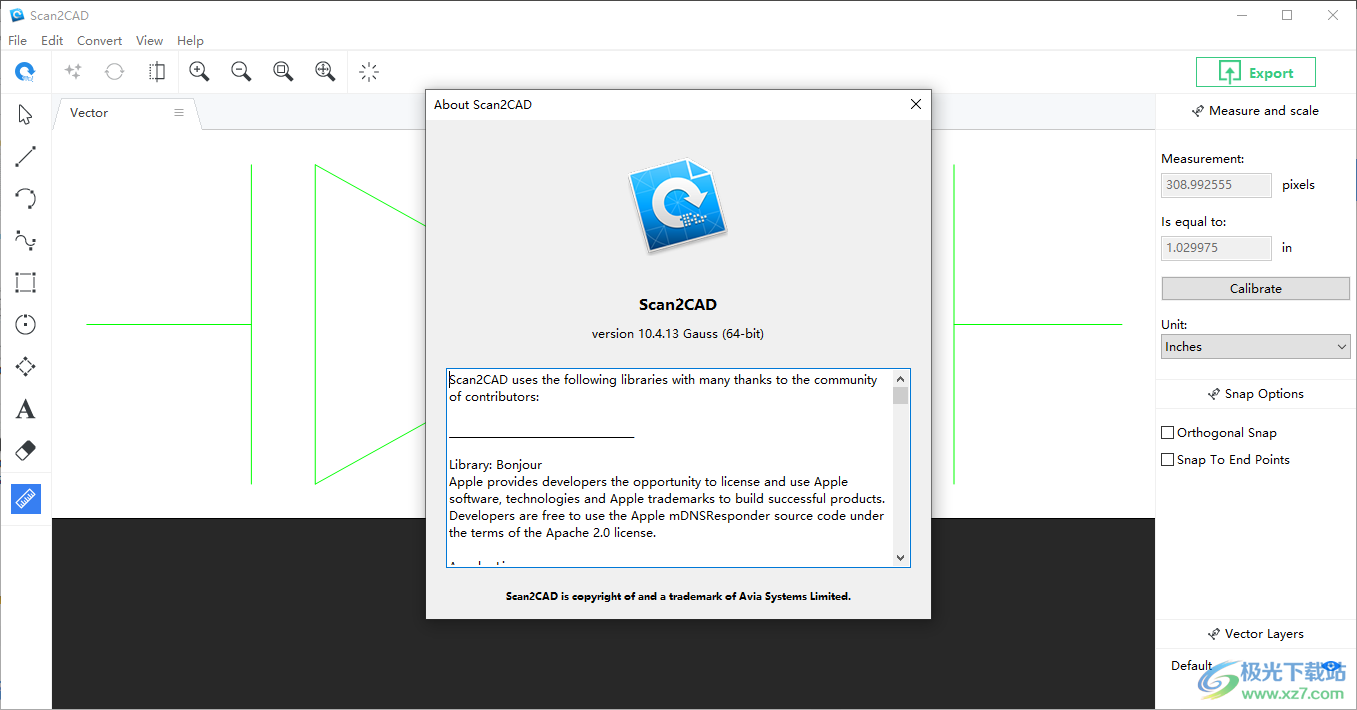Viewport: 1357px width, 710px height.
Task: Switch to the Vector tab
Action: 88,113
